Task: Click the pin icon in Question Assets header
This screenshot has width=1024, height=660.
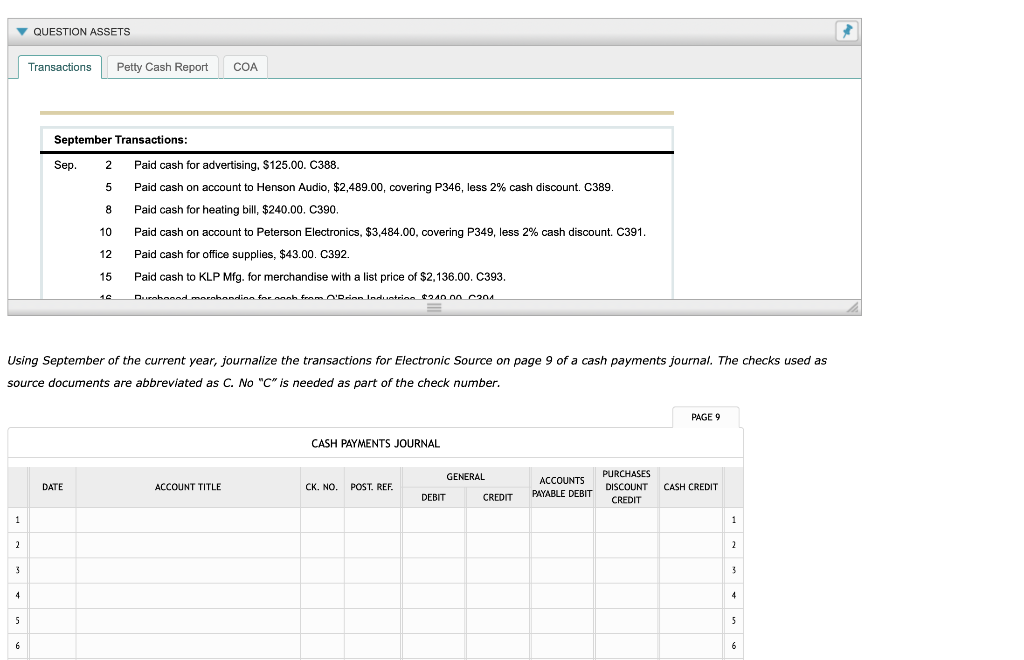Action: point(847,31)
